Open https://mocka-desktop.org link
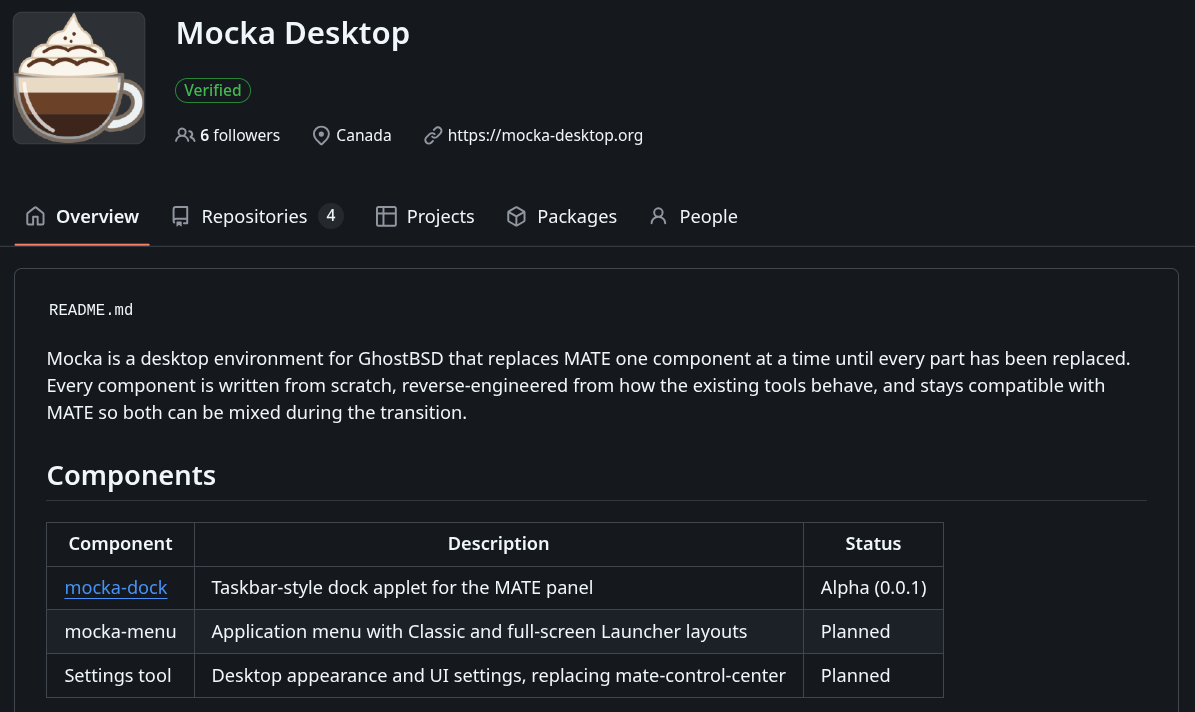 click(545, 135)
